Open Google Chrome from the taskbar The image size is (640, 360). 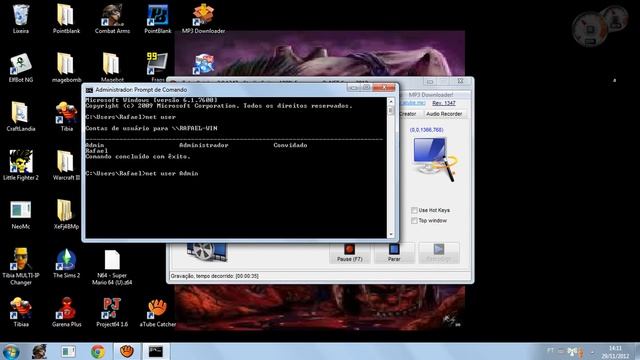(98, 351)
